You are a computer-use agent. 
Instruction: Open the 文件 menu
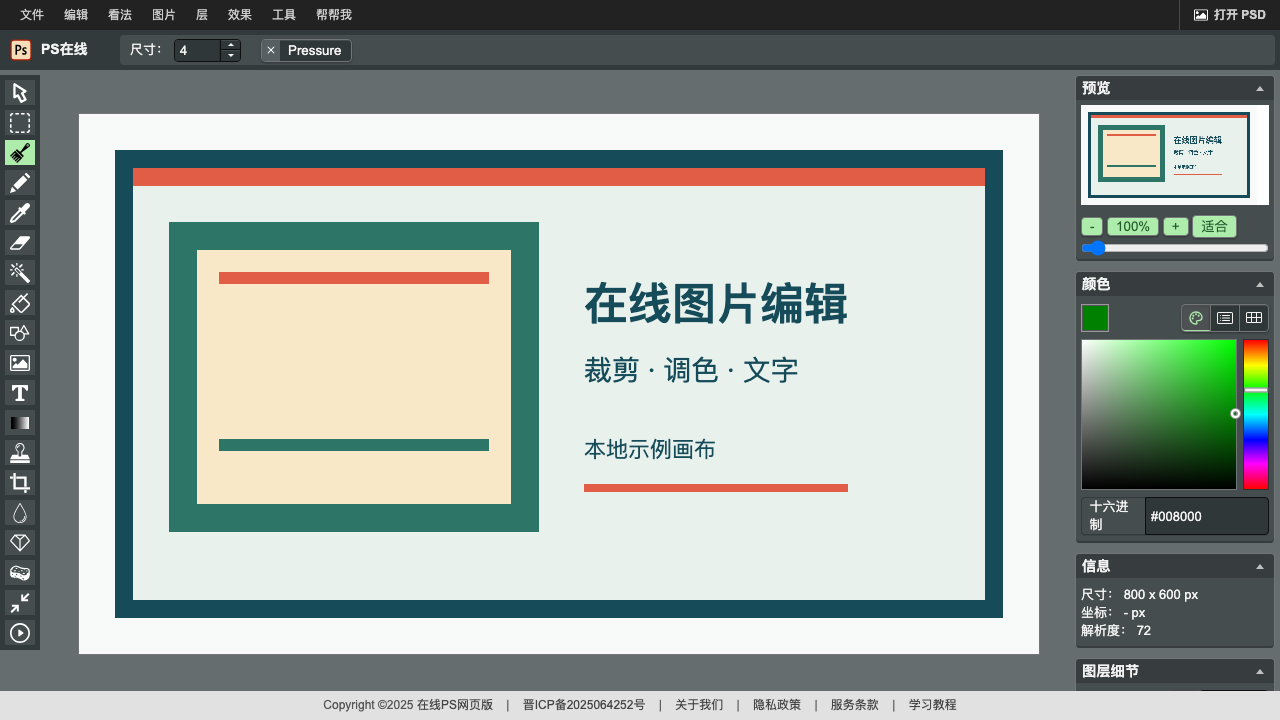[x=32, y=15]
